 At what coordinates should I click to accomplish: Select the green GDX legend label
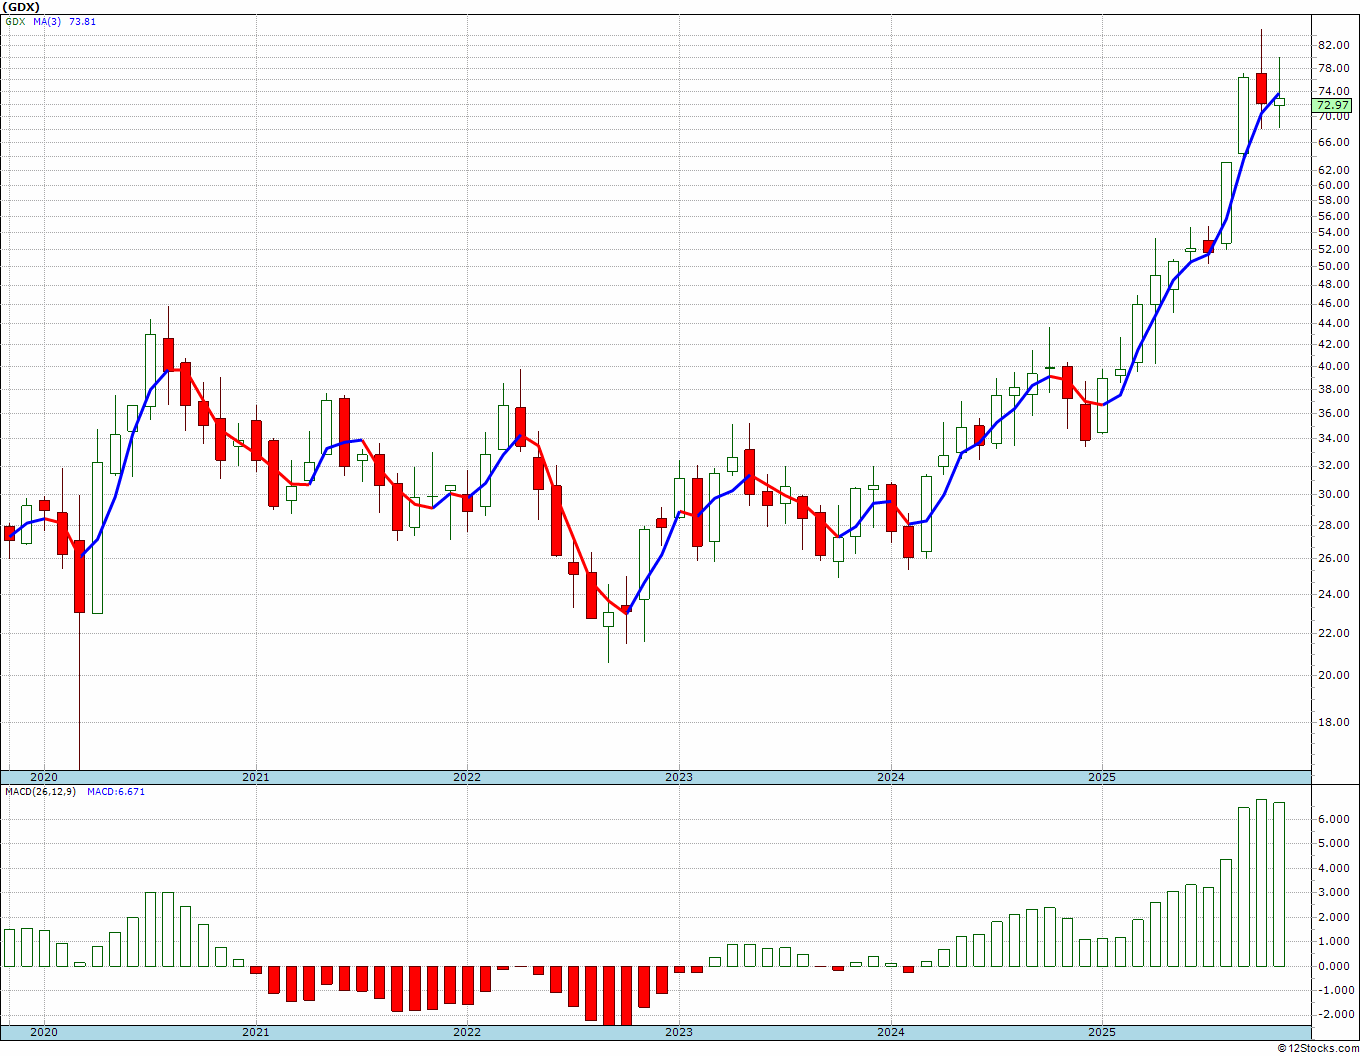click(14, 22)
